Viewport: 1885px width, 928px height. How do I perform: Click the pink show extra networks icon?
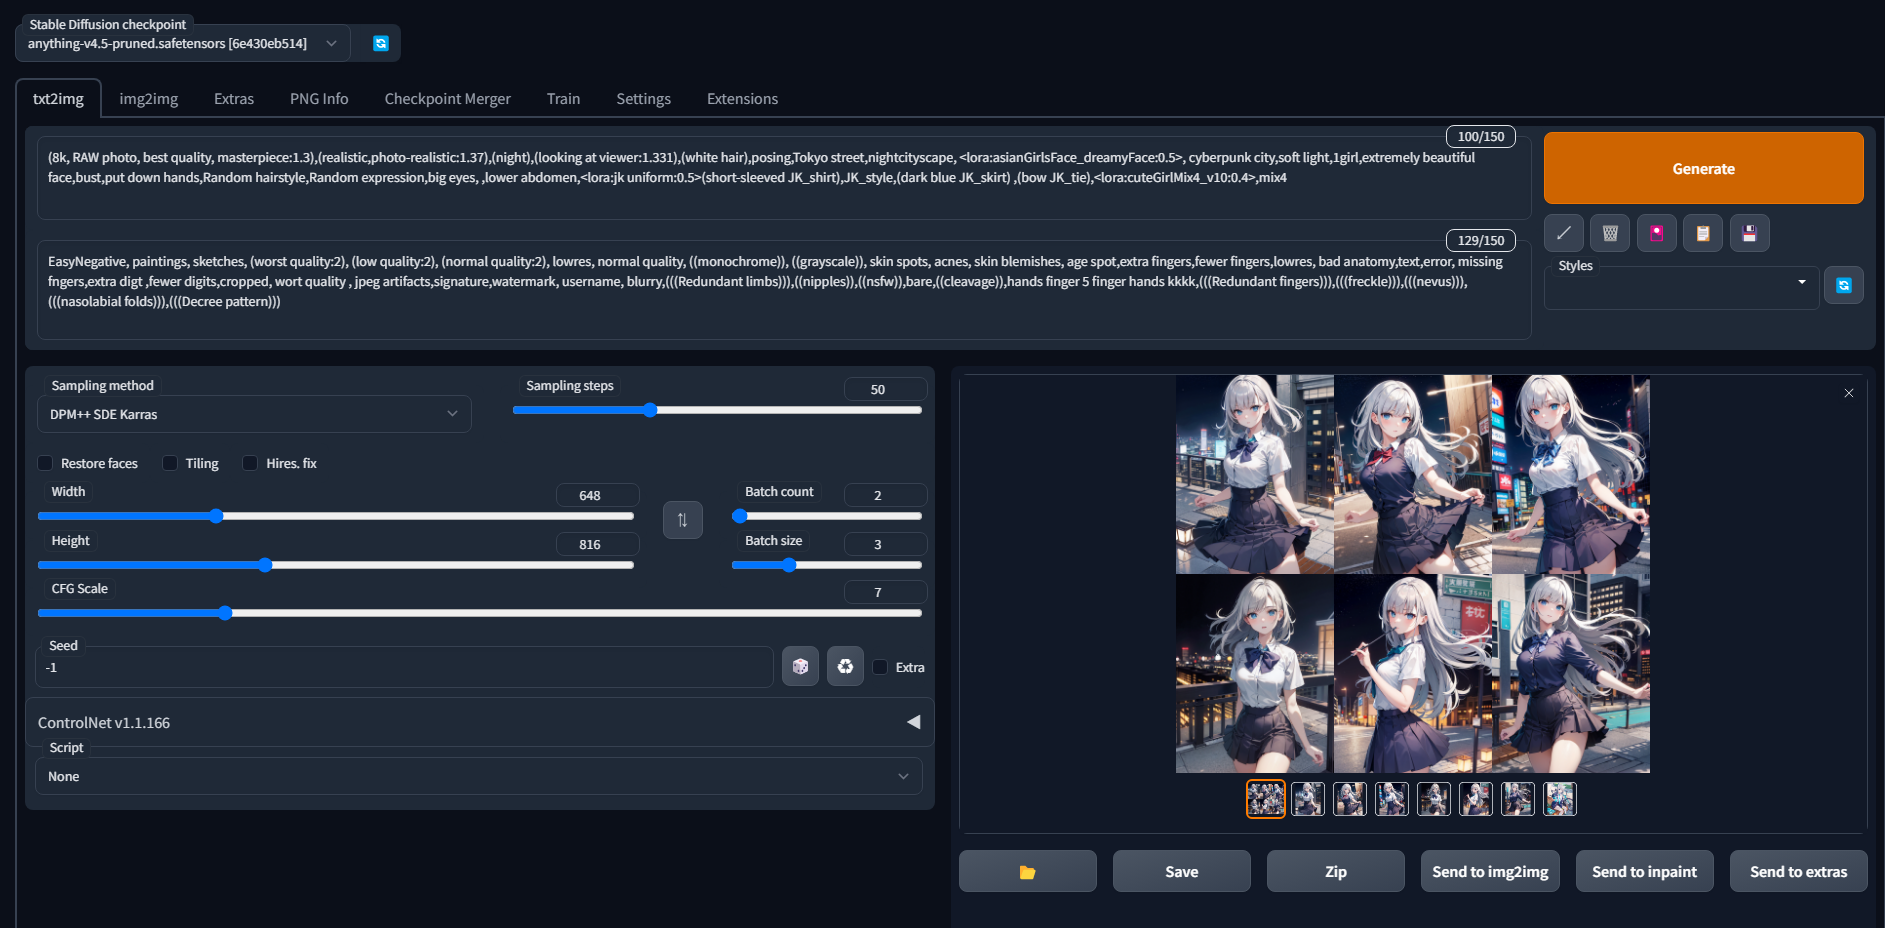[x=1656, y=233]
